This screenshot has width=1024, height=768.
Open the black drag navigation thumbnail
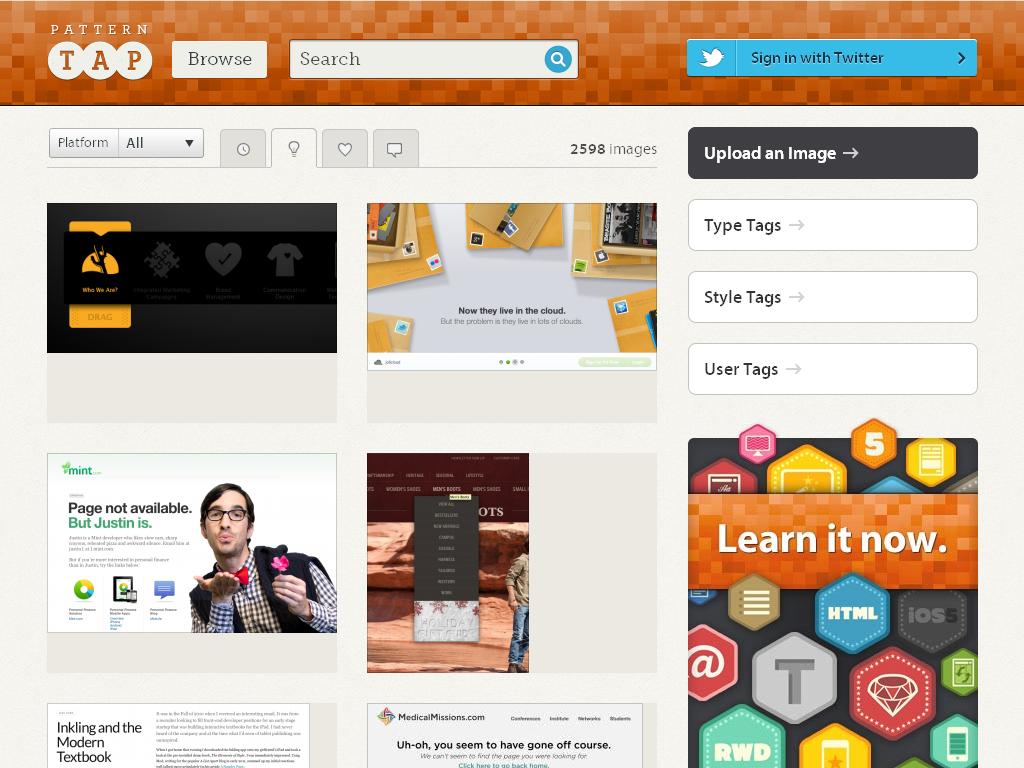(192, 278)
